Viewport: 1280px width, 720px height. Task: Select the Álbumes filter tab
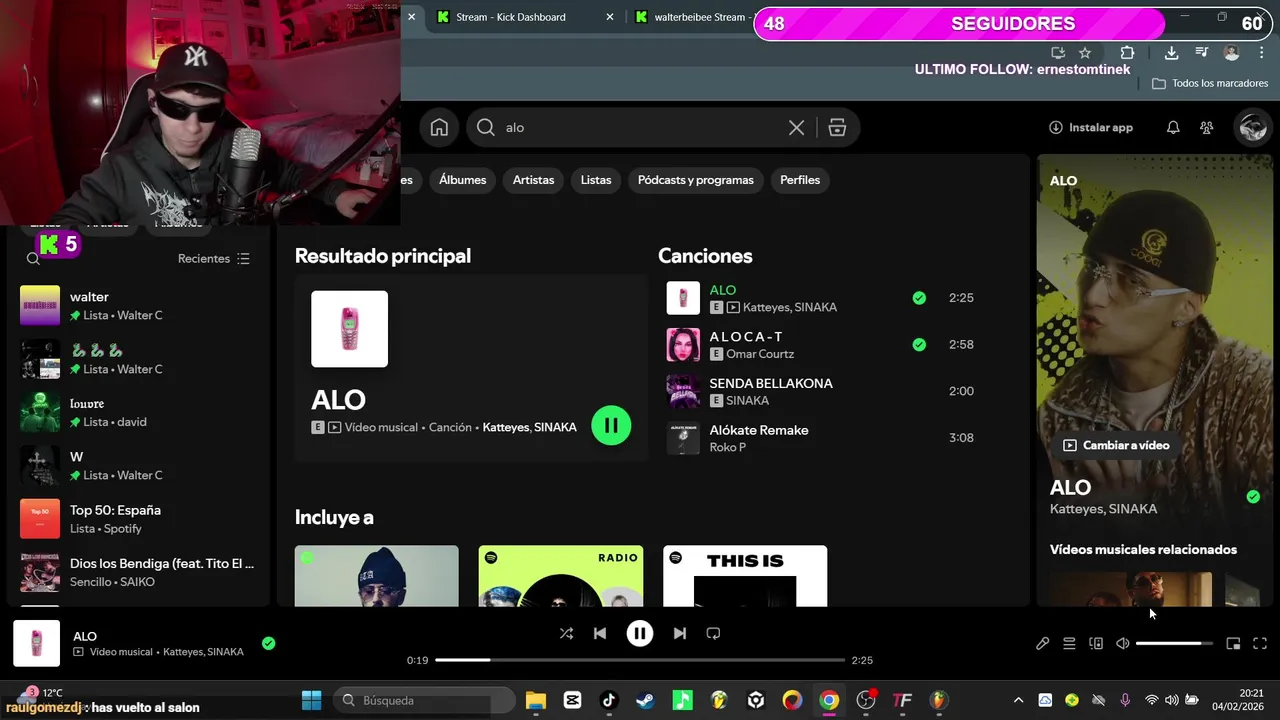coord(463,180)
